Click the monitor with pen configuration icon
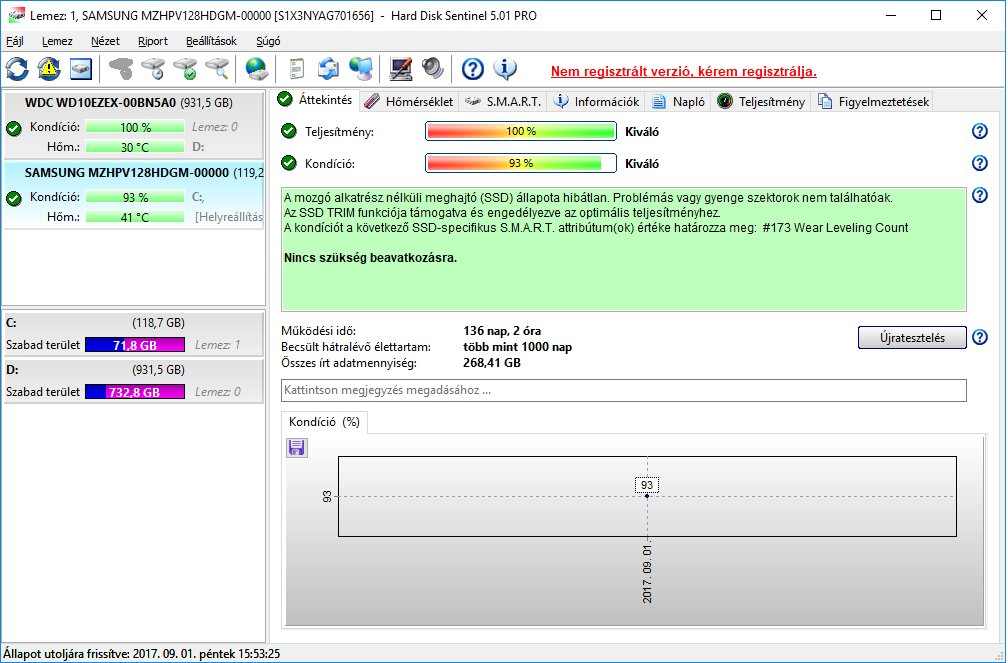 coord(400,69)
